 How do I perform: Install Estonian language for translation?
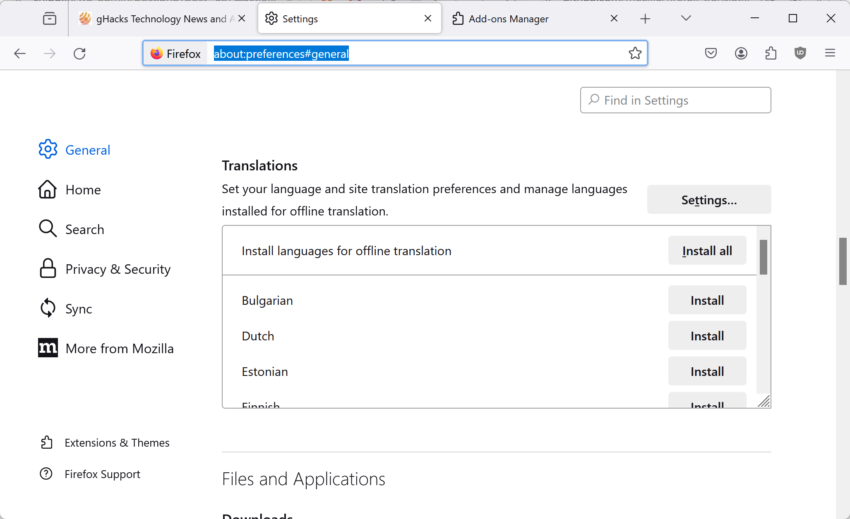tap(707, 371)
